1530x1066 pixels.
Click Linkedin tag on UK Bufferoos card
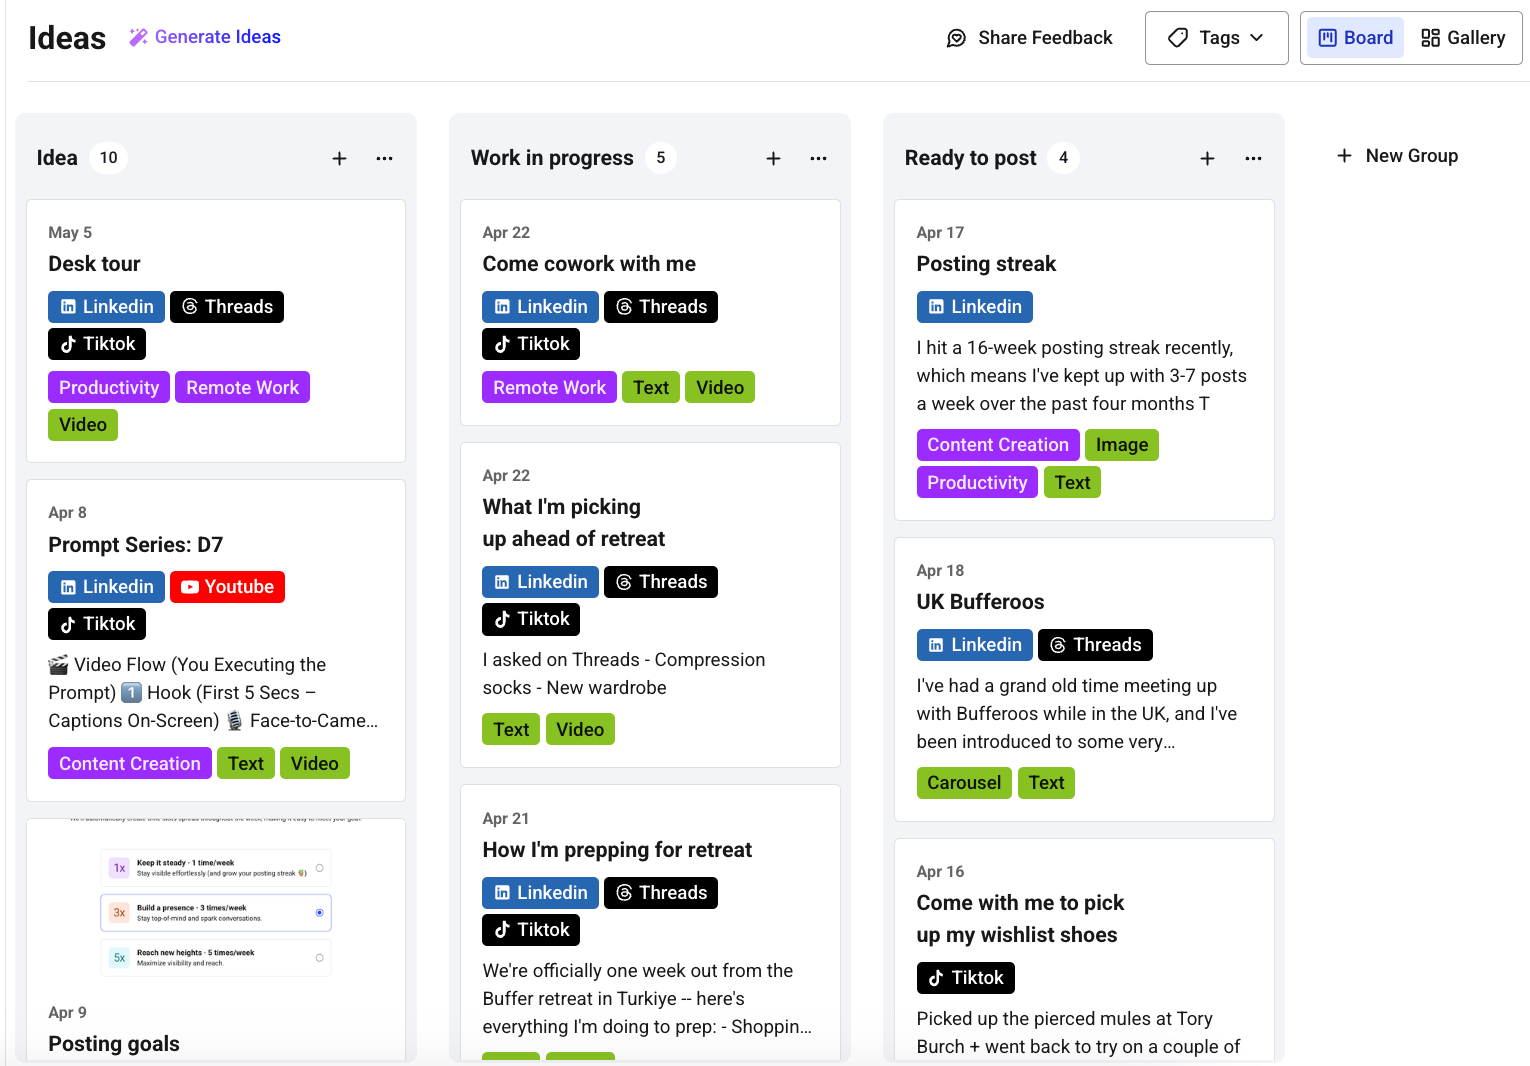coord(975,645)
